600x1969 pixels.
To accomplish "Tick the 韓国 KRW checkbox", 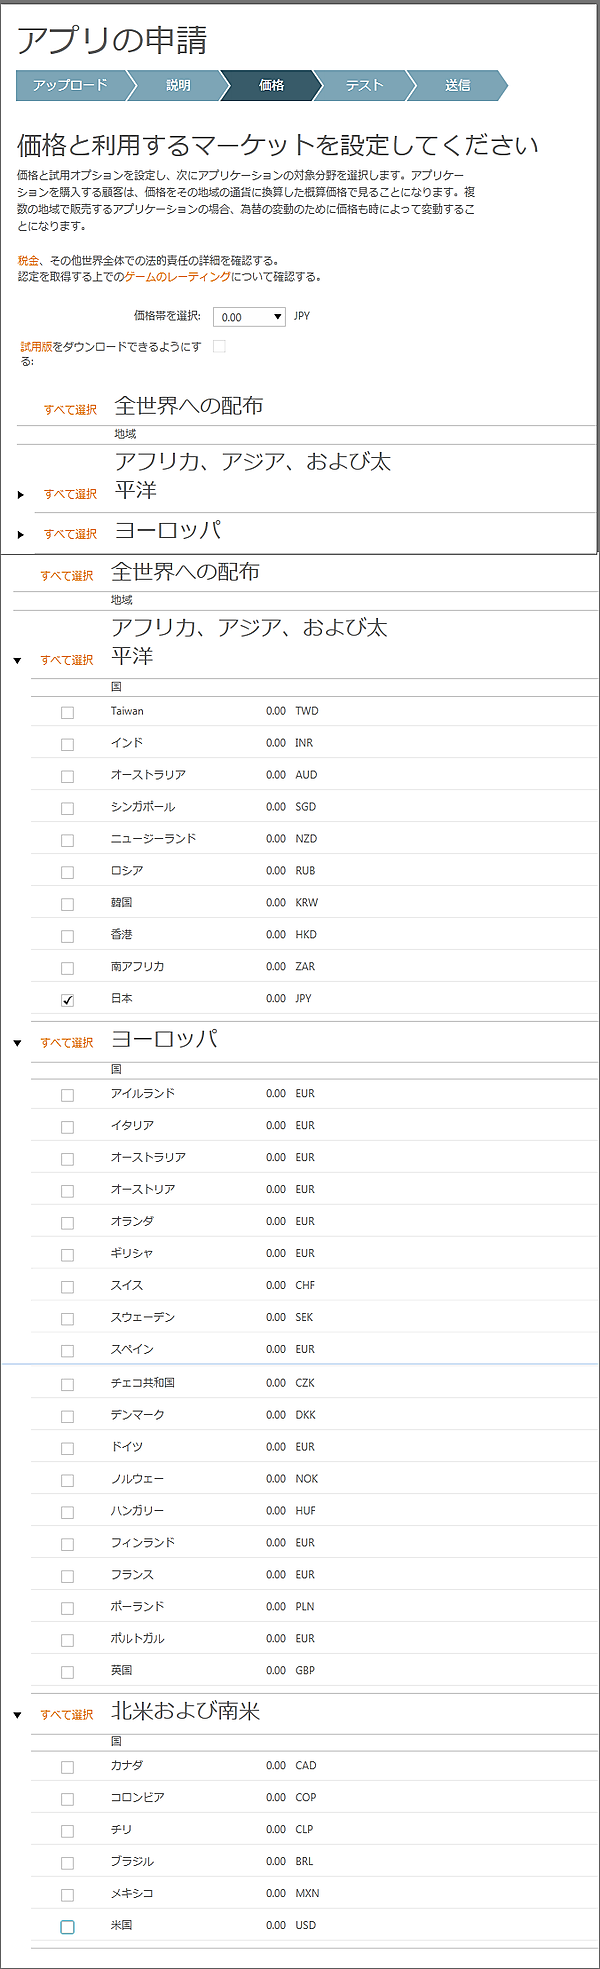I will click(67, 904).
